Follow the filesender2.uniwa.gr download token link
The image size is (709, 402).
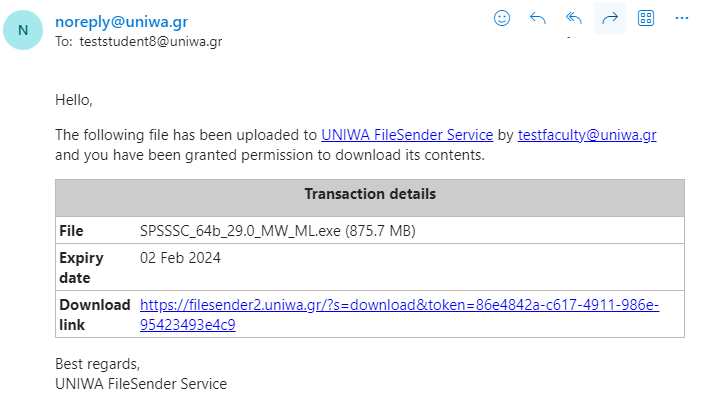399,315
